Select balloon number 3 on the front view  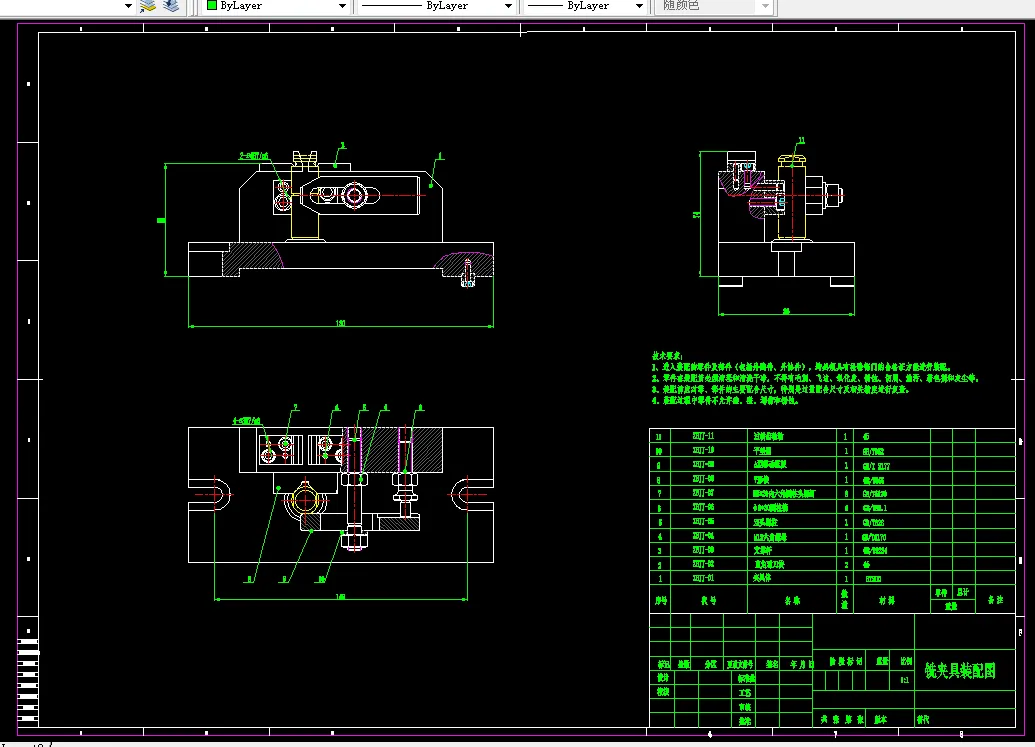point(342,145)
